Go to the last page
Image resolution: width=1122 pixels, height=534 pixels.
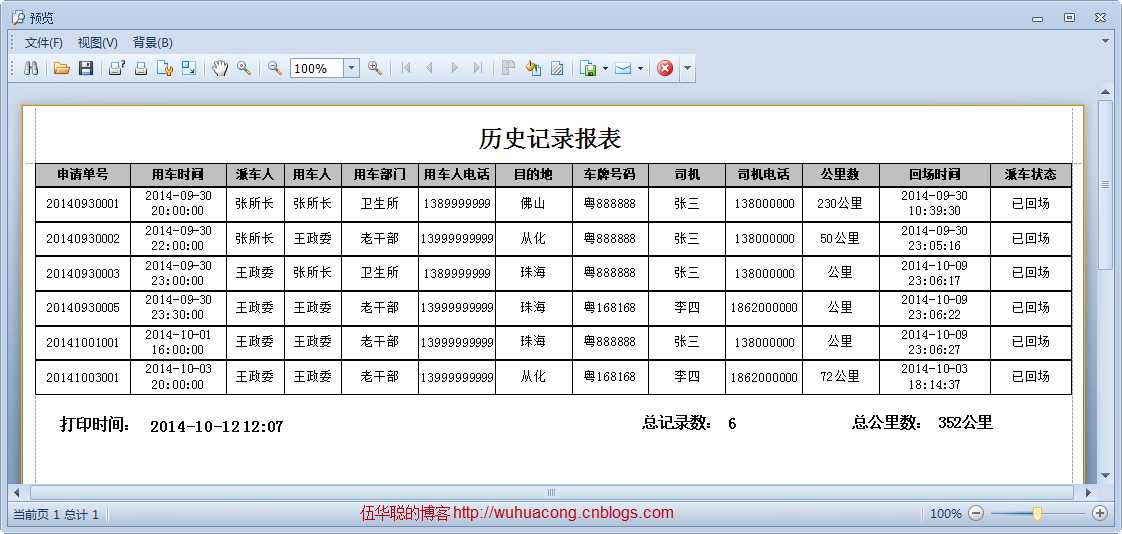(x=478, y=69)
